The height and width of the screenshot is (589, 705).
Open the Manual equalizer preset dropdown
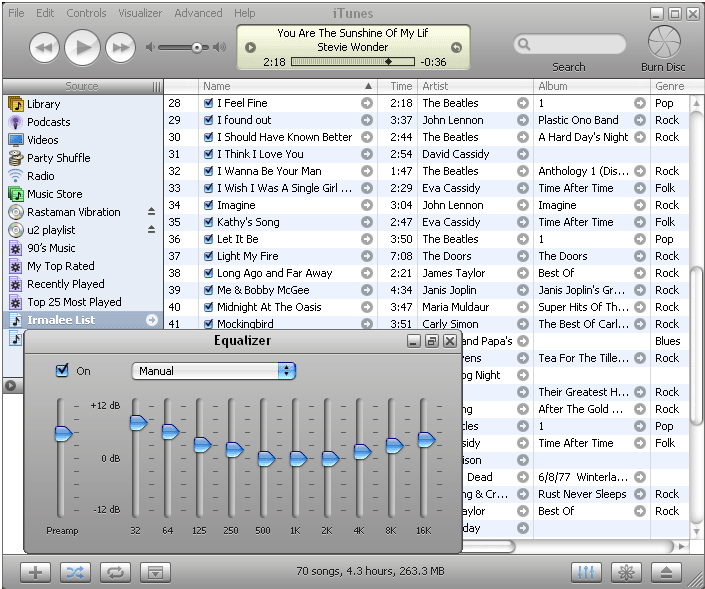pyautogui.click(x=214, y=371)
